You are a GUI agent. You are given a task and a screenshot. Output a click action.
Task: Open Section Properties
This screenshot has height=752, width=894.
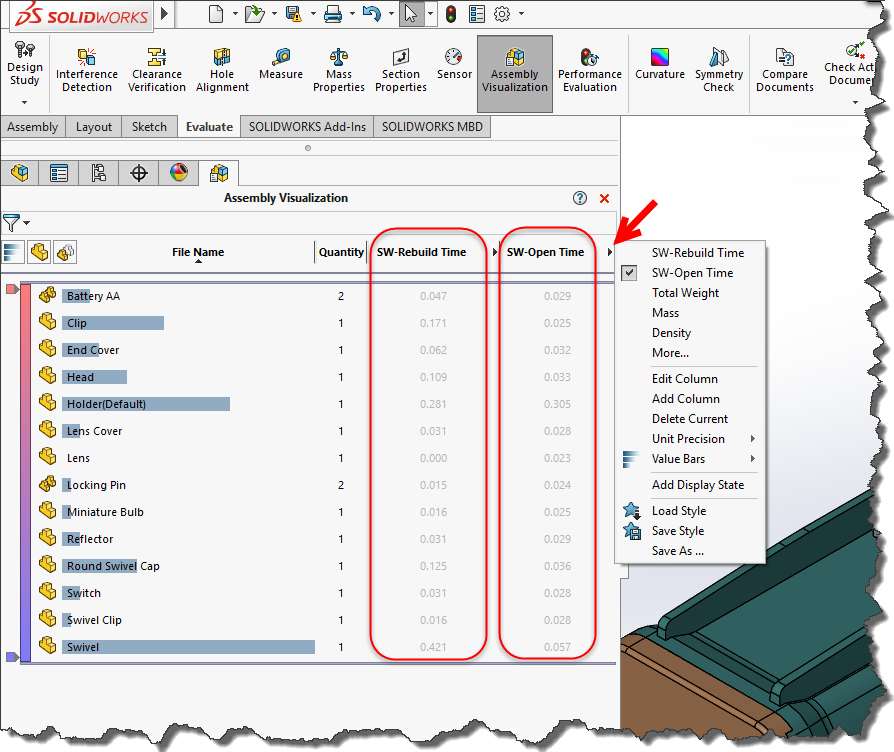(401, 71)
